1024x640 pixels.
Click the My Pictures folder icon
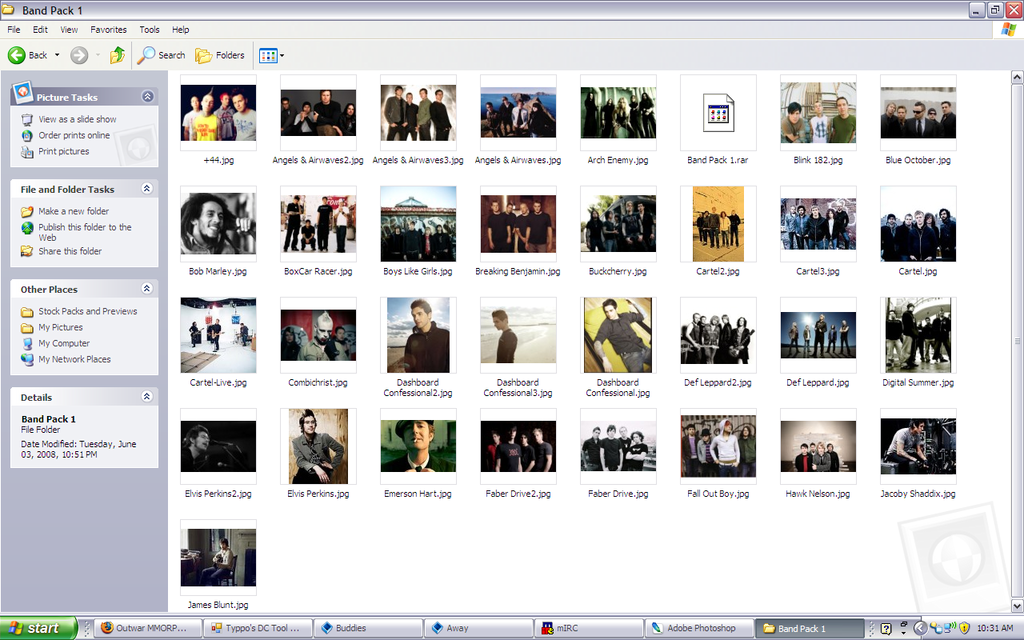[x=27, y=328]
